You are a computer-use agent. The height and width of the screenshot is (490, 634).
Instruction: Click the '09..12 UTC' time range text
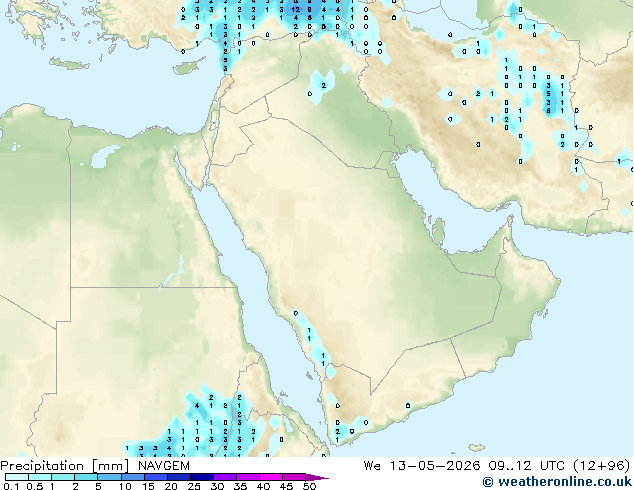(x=526, y=466)
